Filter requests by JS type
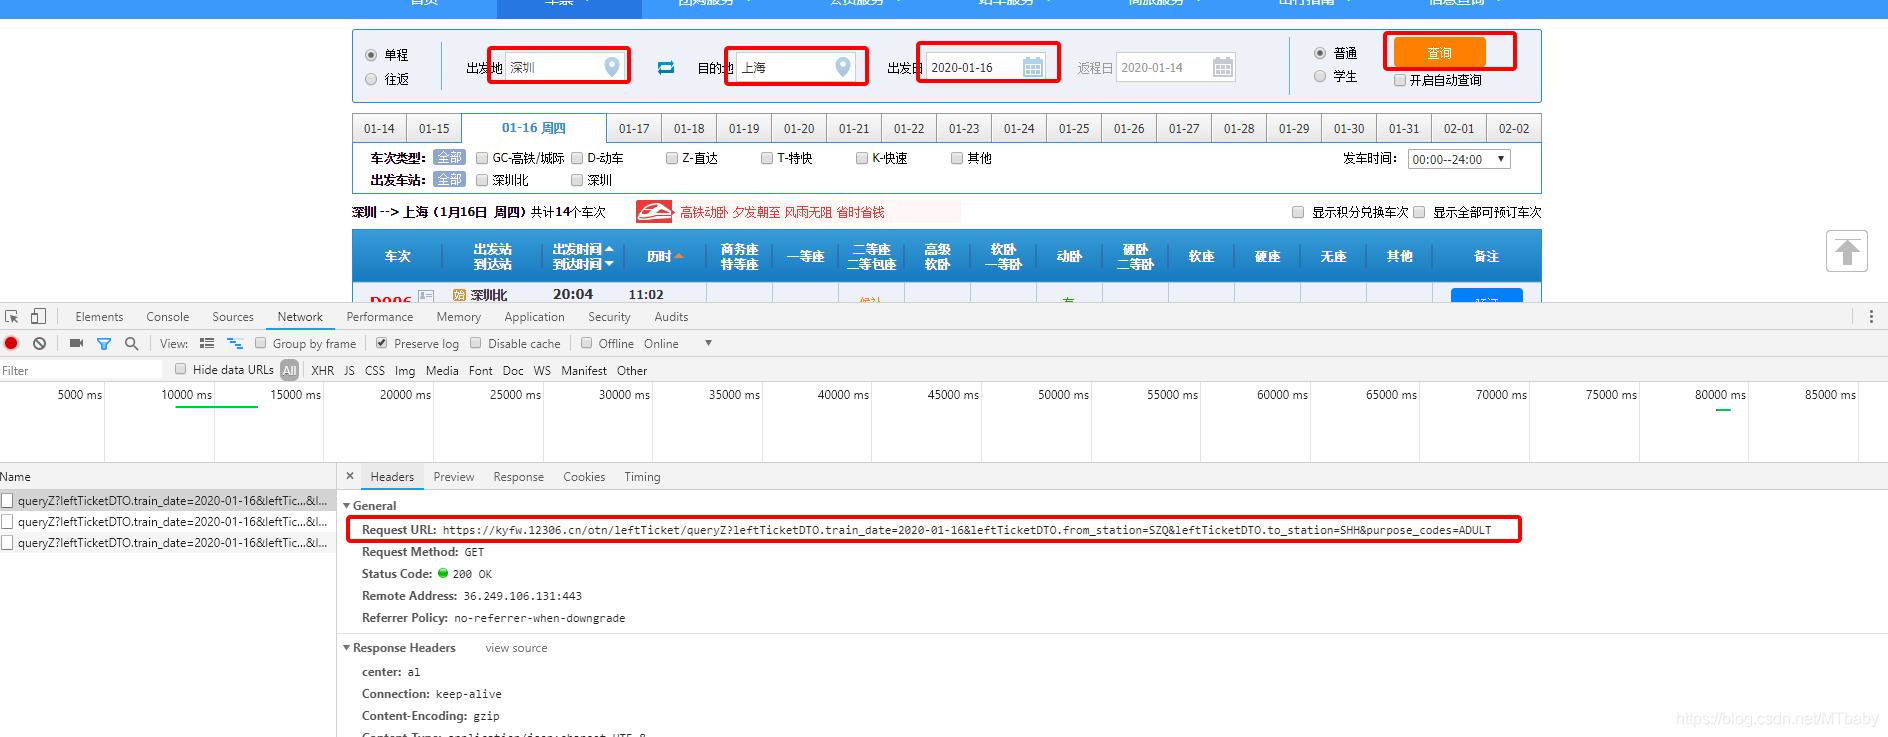Viewport: 1888px width, 737px height. pos(349,370)
